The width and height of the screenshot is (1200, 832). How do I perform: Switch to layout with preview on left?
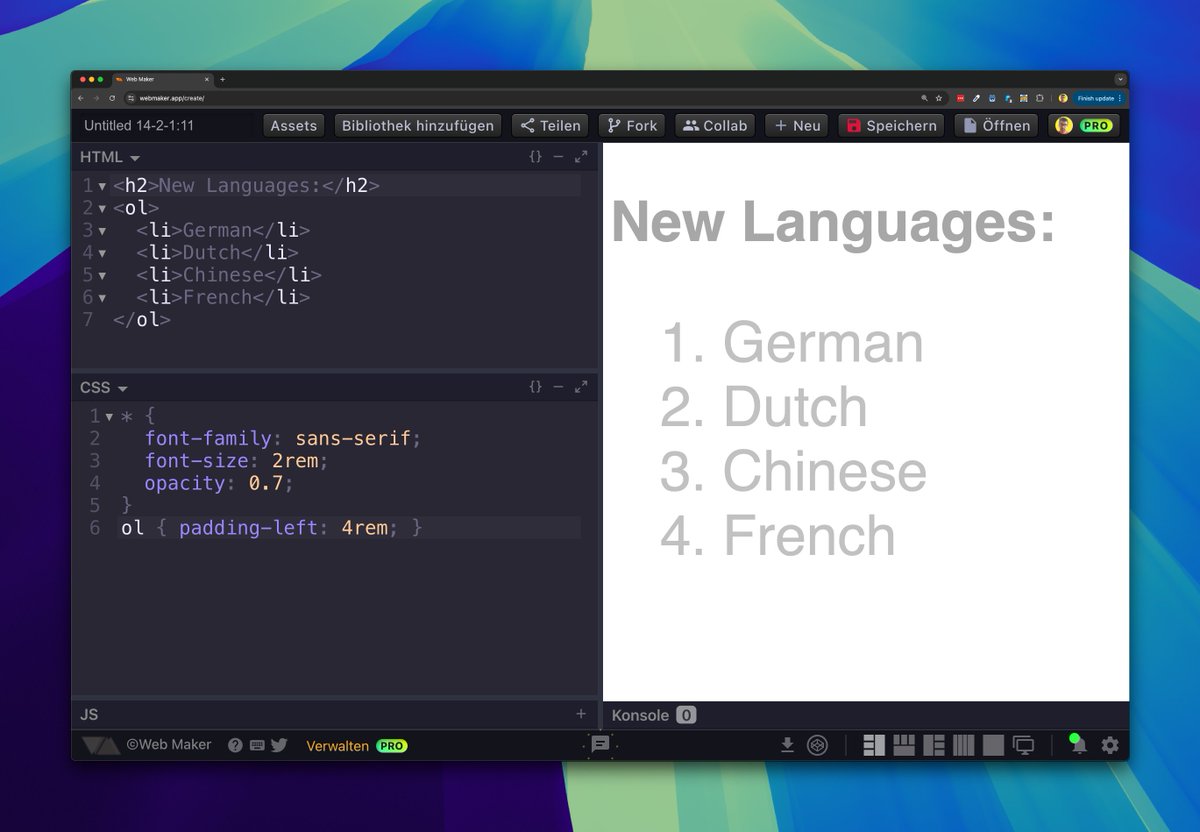click(934, 745)
